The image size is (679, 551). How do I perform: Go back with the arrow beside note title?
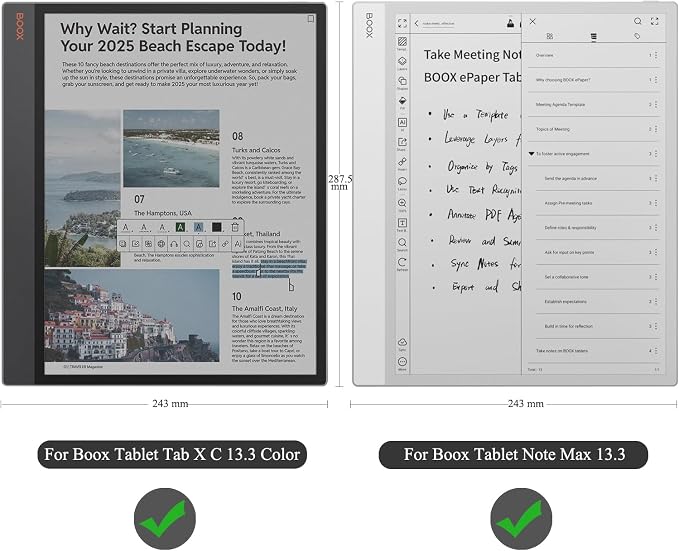(x=417, y=23)
